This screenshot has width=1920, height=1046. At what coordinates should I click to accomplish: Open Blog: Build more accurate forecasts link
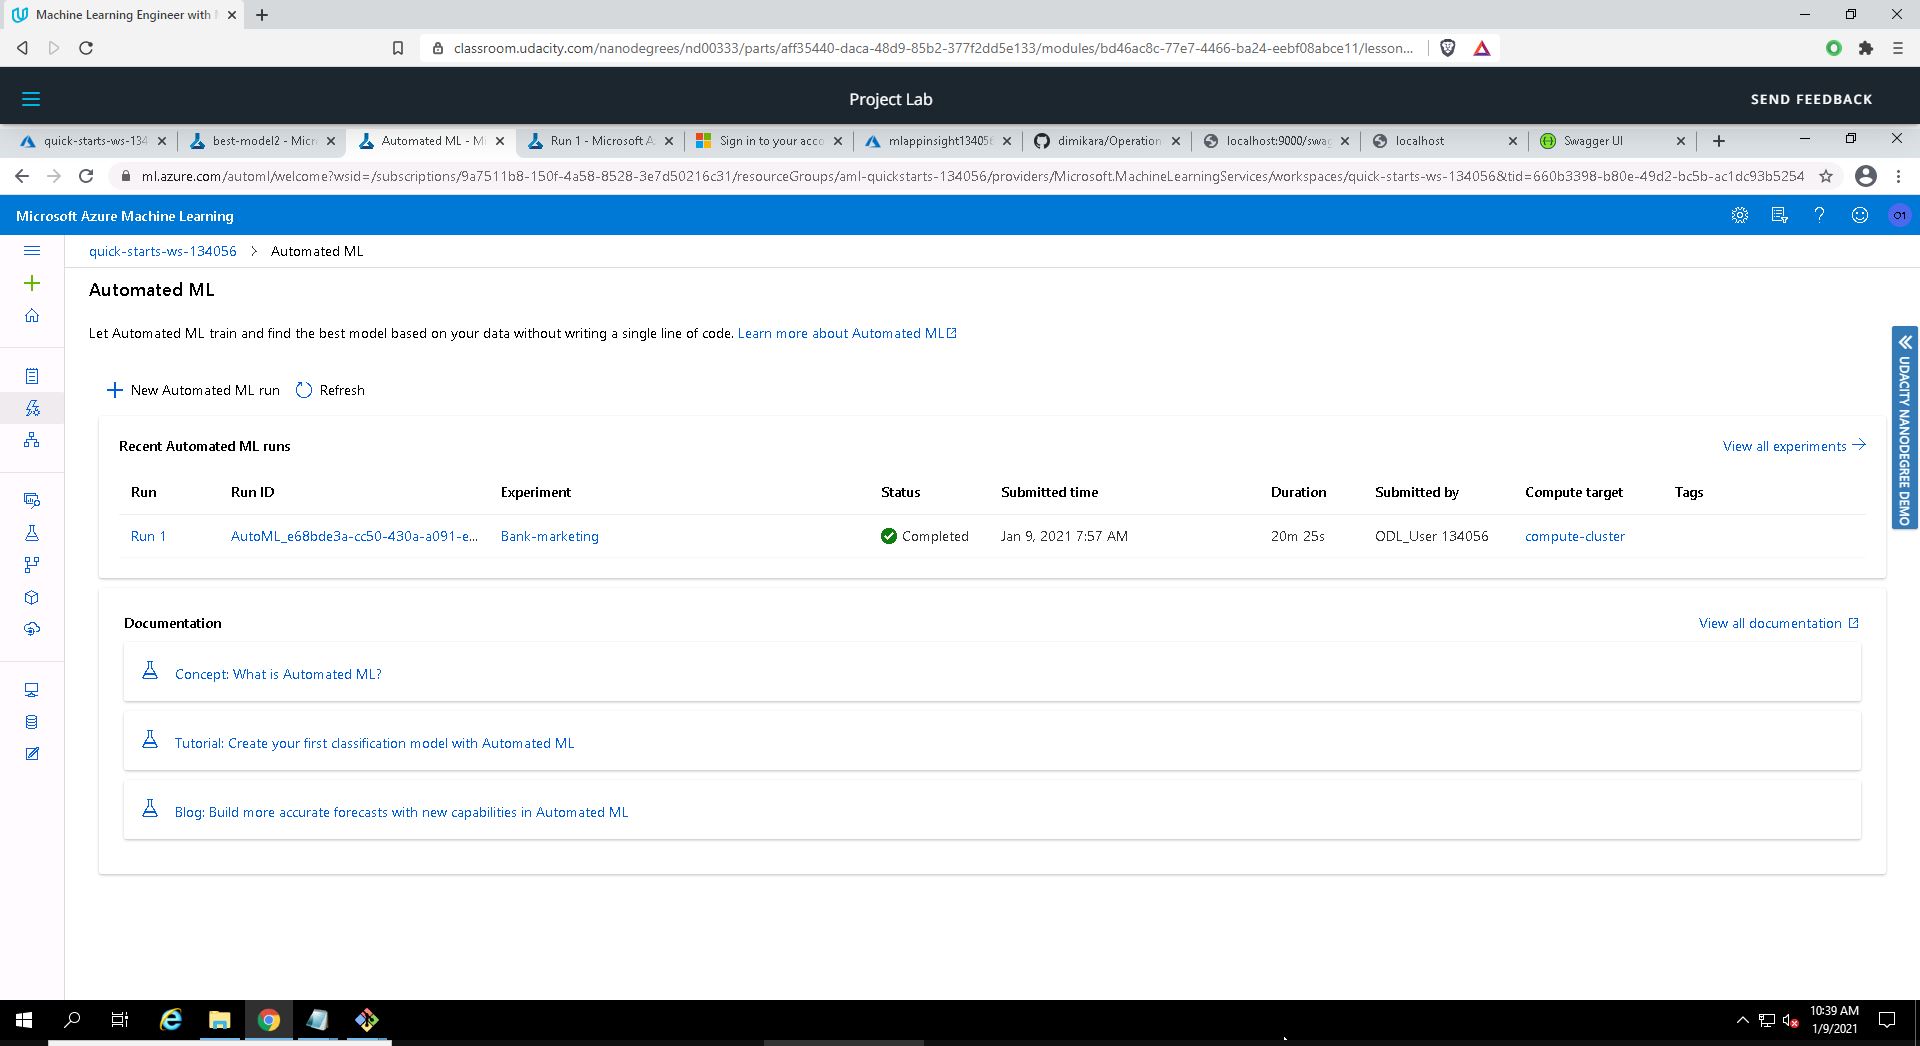click(401, 812)
